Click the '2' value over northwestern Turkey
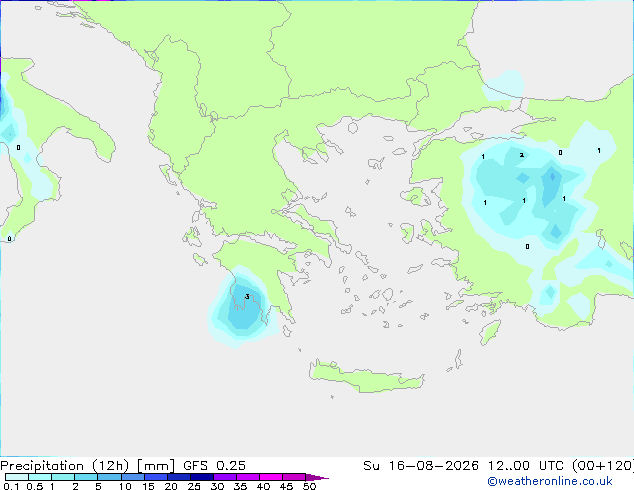 click(522, 155)
